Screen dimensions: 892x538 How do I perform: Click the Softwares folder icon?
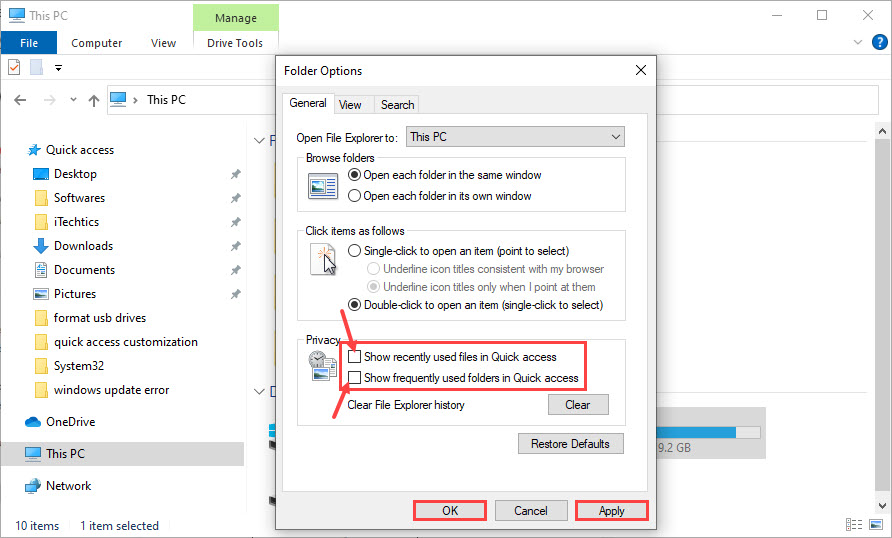[x=41, y=198]
